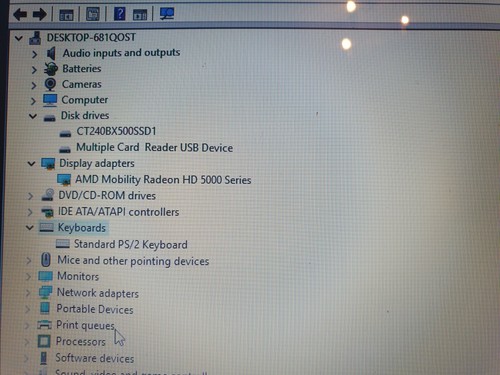The height and width of the screenshot is (375, 500).
Task: Expand the Computer category
Action: pos(33,101)
